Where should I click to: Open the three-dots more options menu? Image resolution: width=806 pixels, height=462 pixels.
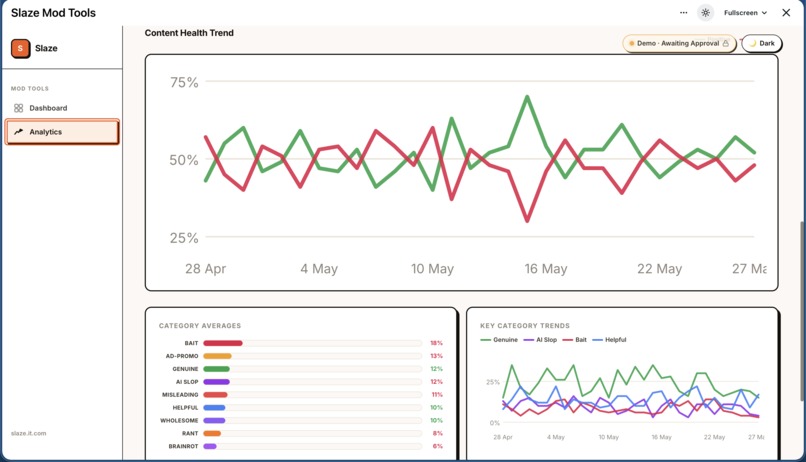683,13
